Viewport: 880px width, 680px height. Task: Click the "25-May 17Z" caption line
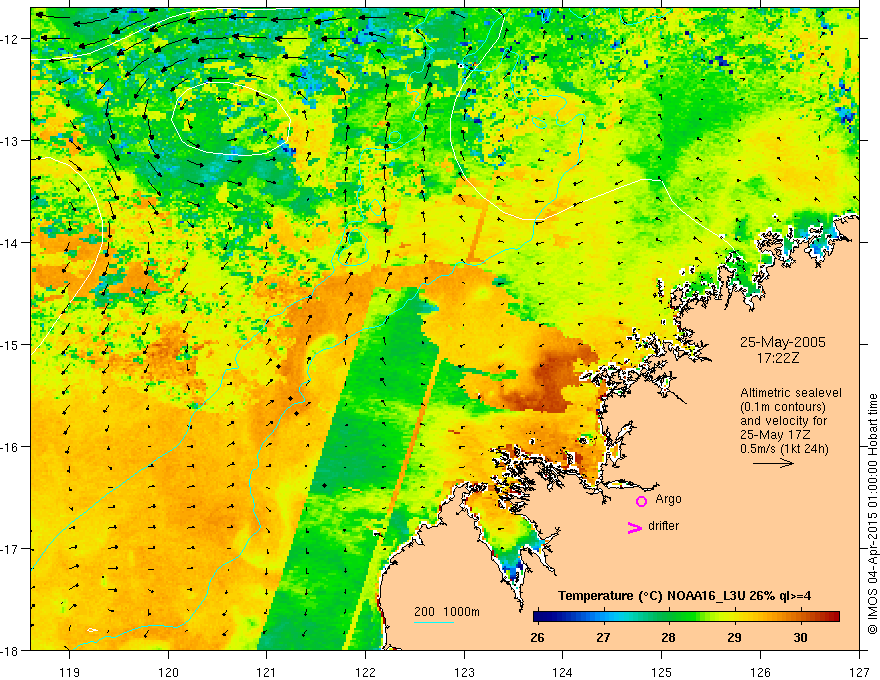(x=775, y=435)
